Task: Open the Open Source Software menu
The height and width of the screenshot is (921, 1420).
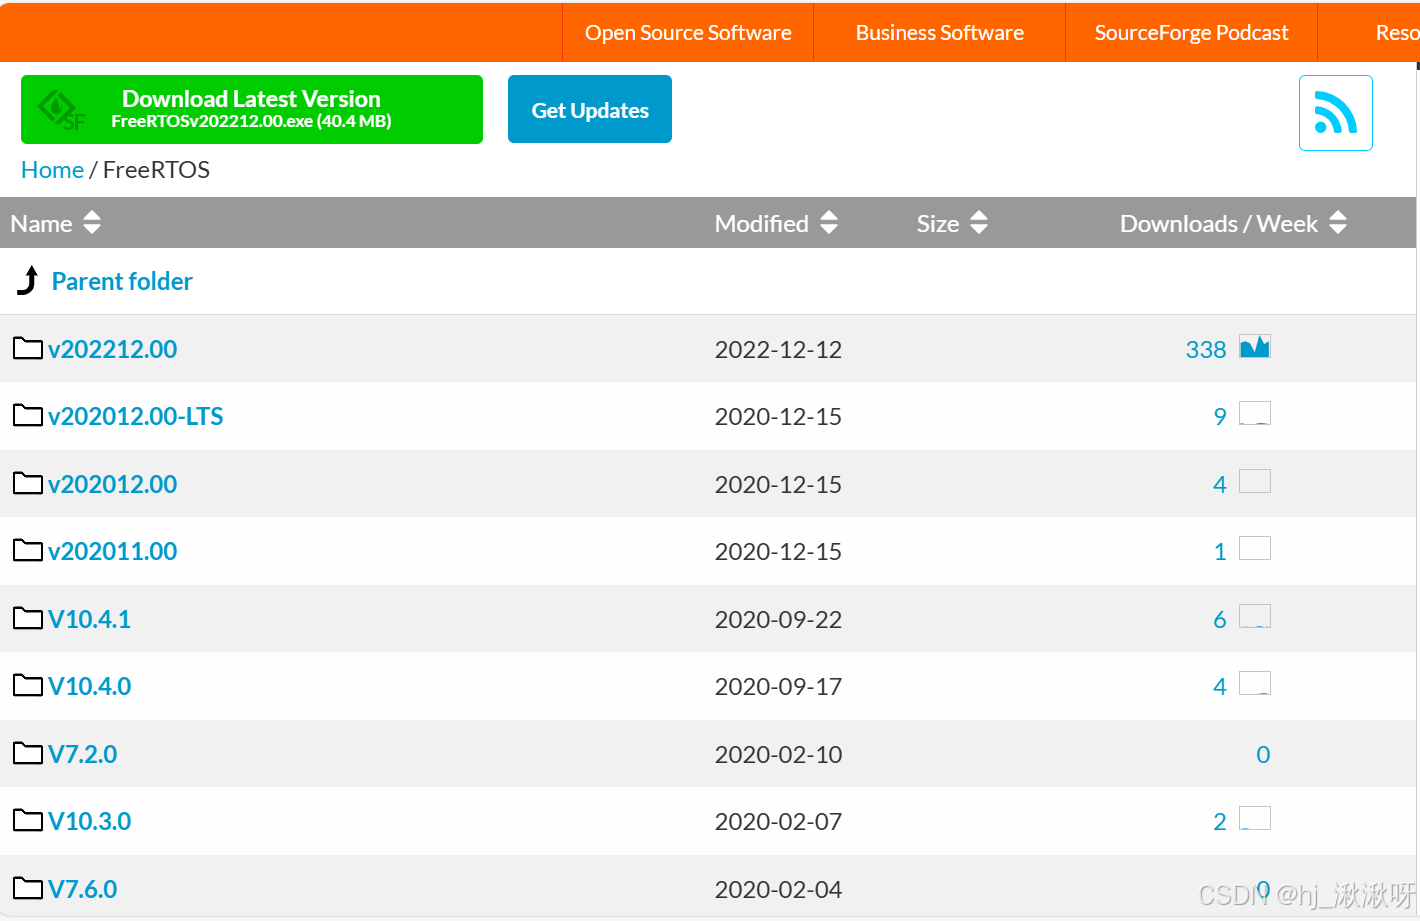Action: point(688,32)
